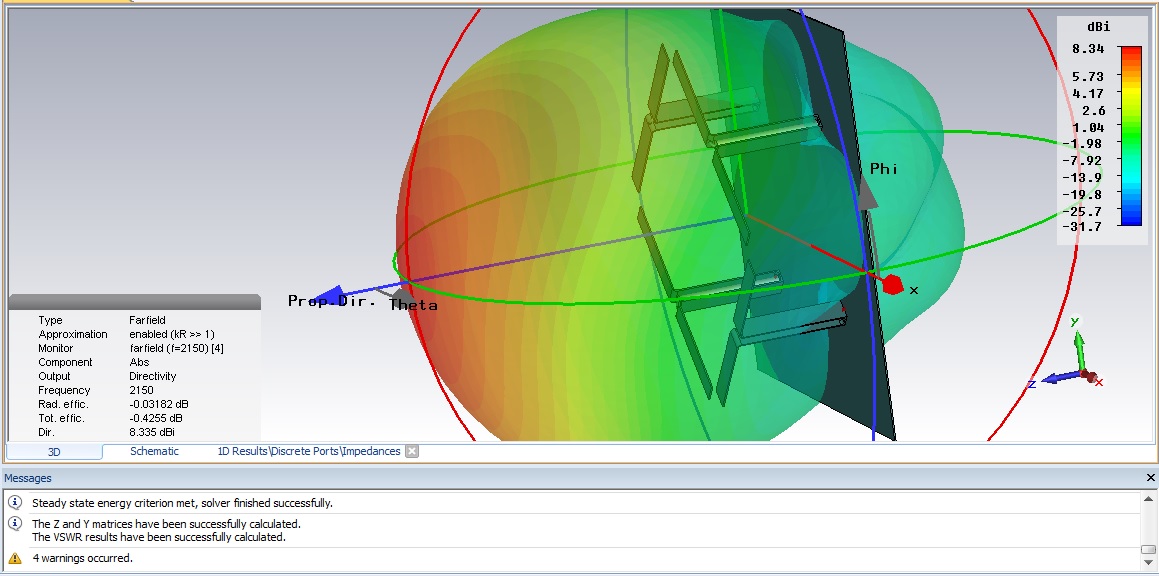The image size is (1159, 576).
Task: Click the 4 warnings occurred message
Action: tap(83, 558)
